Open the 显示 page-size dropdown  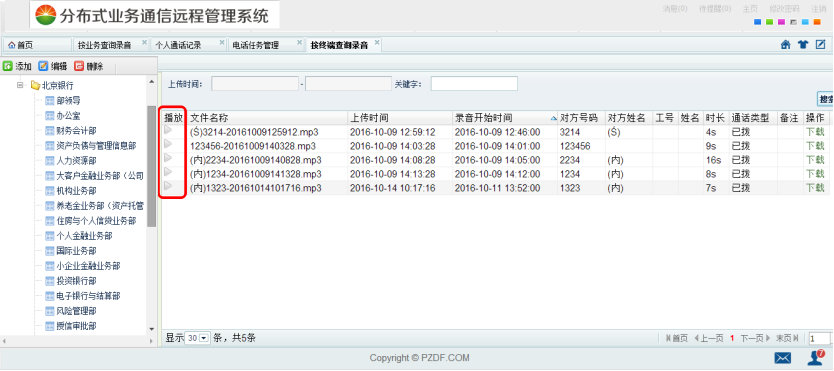[198, 338]
